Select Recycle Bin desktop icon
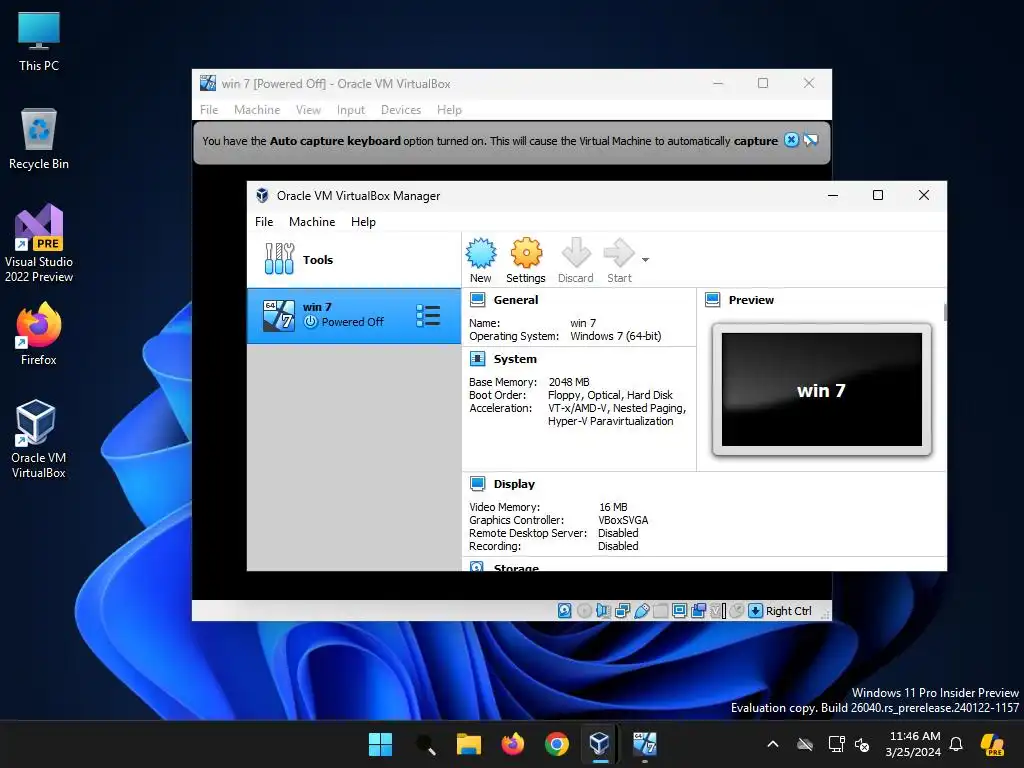Image resolution: width=1024 pixels, height=768 pixels. click(39, 139)
